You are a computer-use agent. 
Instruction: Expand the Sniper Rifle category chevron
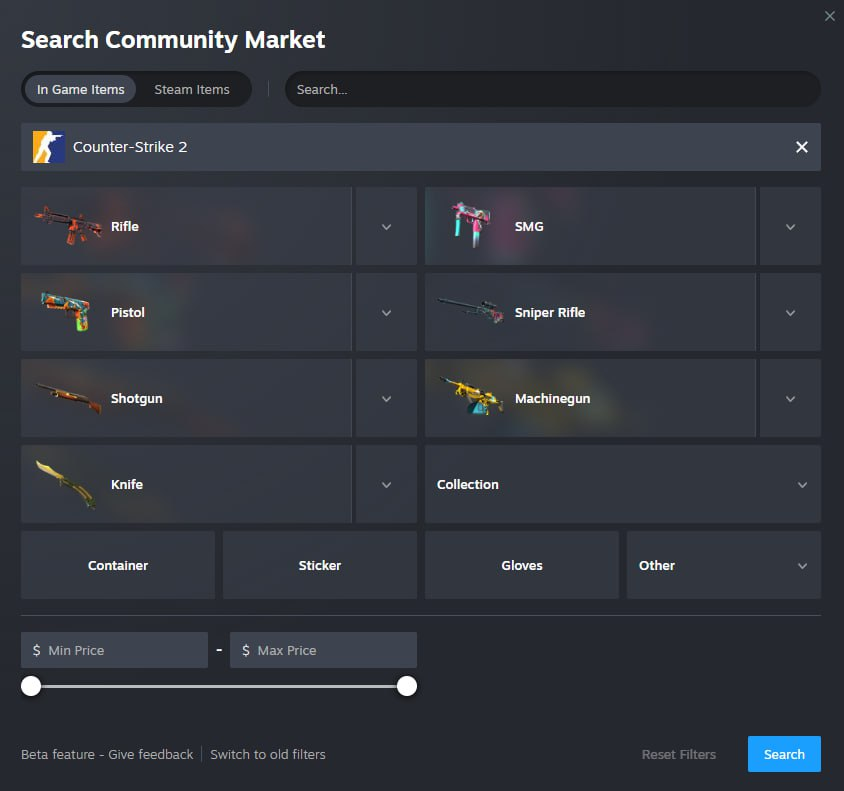(x=790, y=313)
